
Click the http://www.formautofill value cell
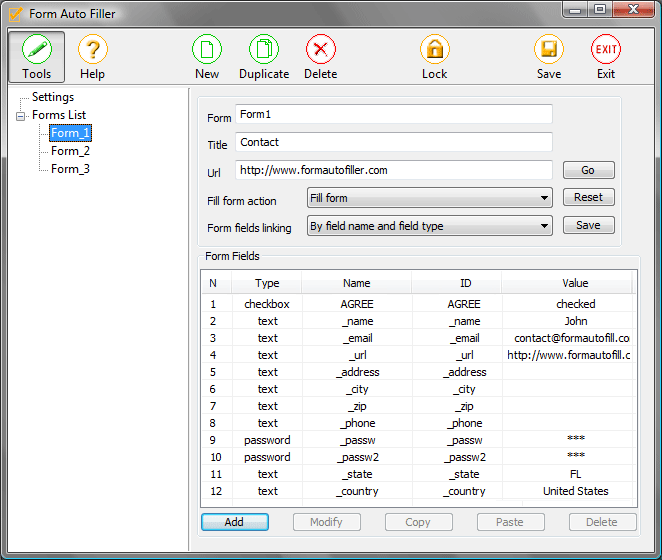click(569, 355)
